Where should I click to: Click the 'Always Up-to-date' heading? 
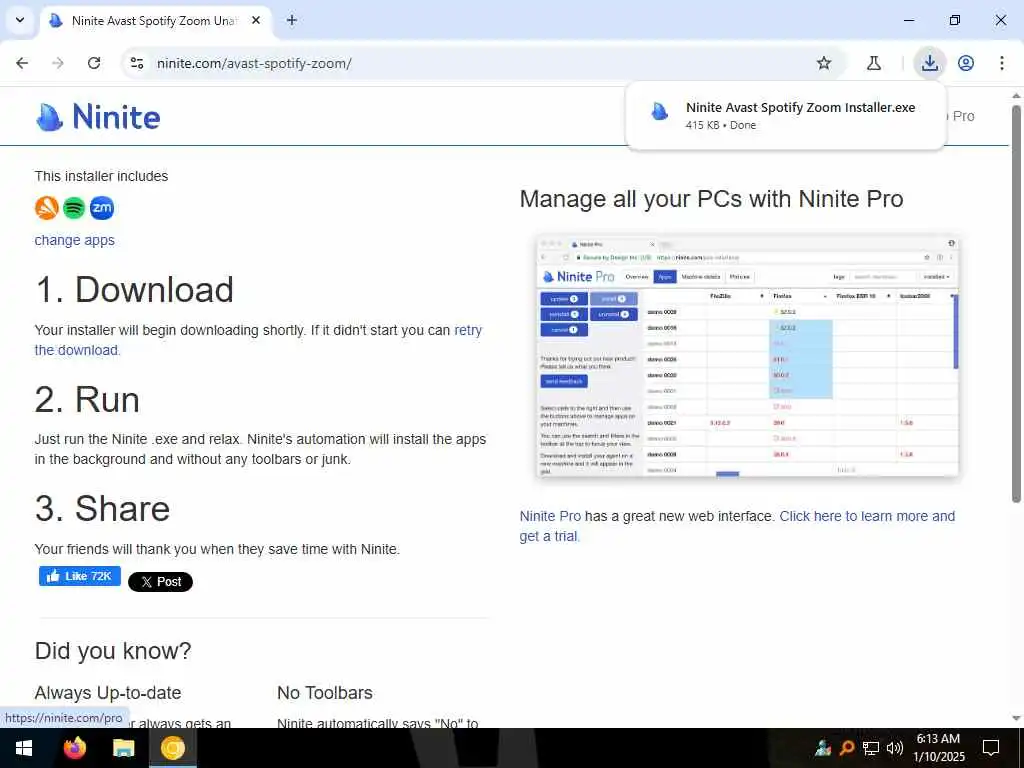click(108, 693)
